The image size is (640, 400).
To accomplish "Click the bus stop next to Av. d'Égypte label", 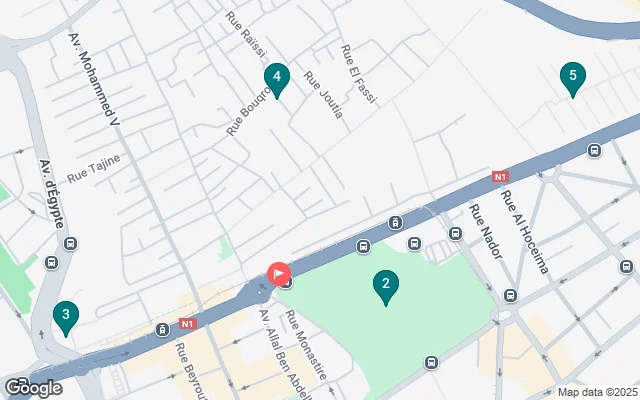I will [x=70, y=244].
